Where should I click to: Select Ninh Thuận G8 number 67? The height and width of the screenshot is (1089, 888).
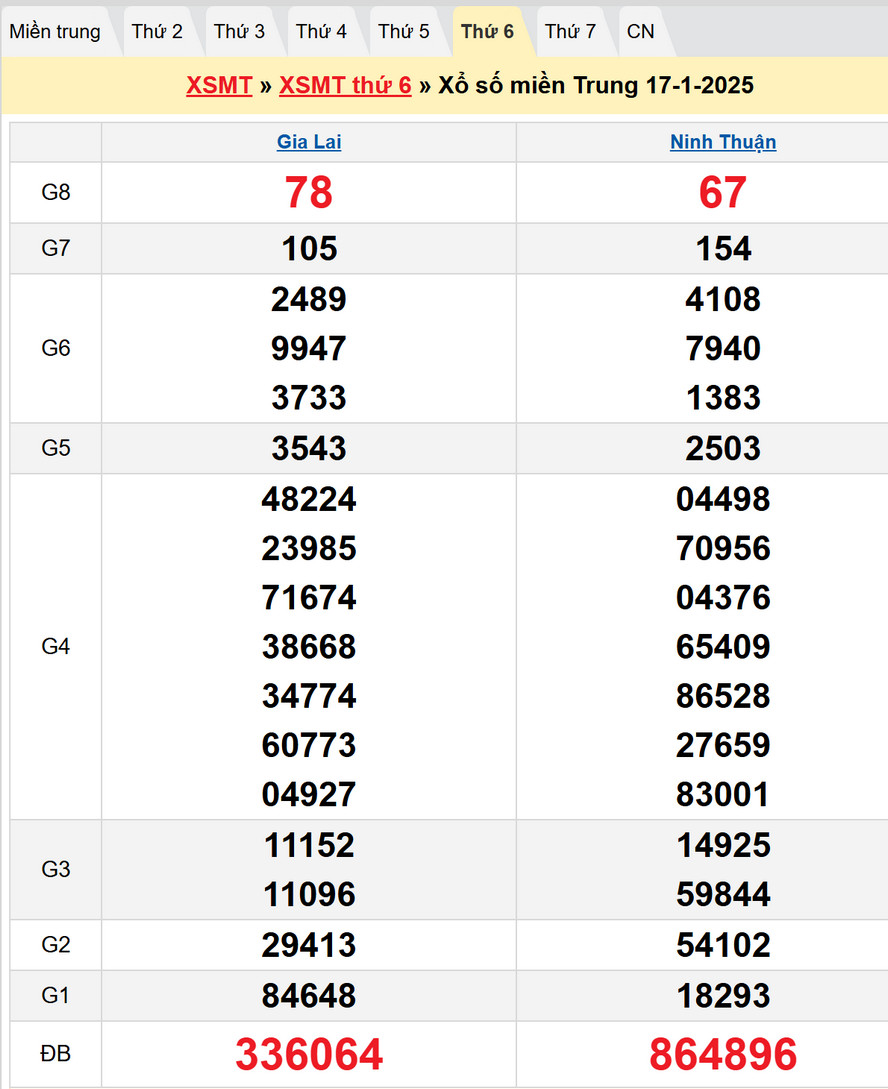pyautogui.click(x=723, y=192)
